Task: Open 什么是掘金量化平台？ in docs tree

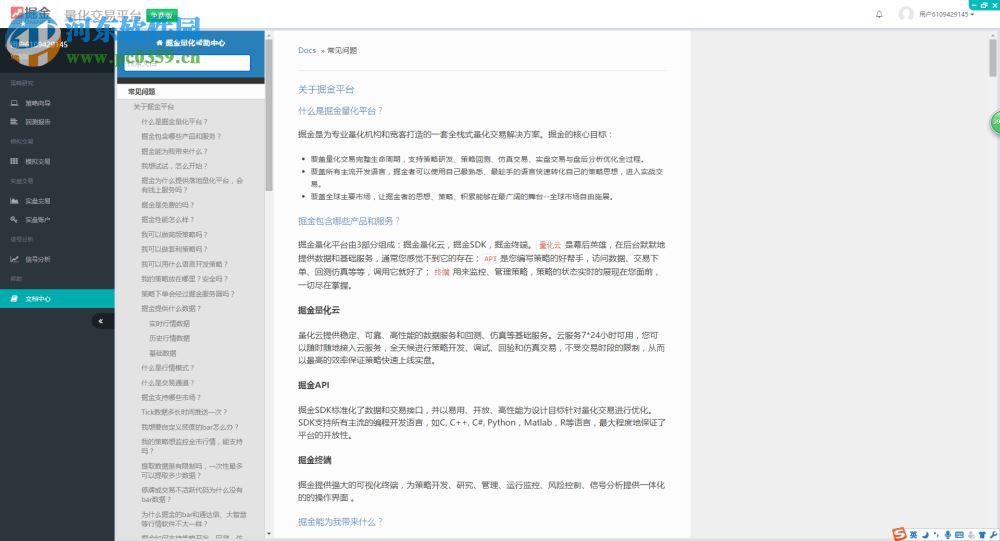Action: pos(174,121)
